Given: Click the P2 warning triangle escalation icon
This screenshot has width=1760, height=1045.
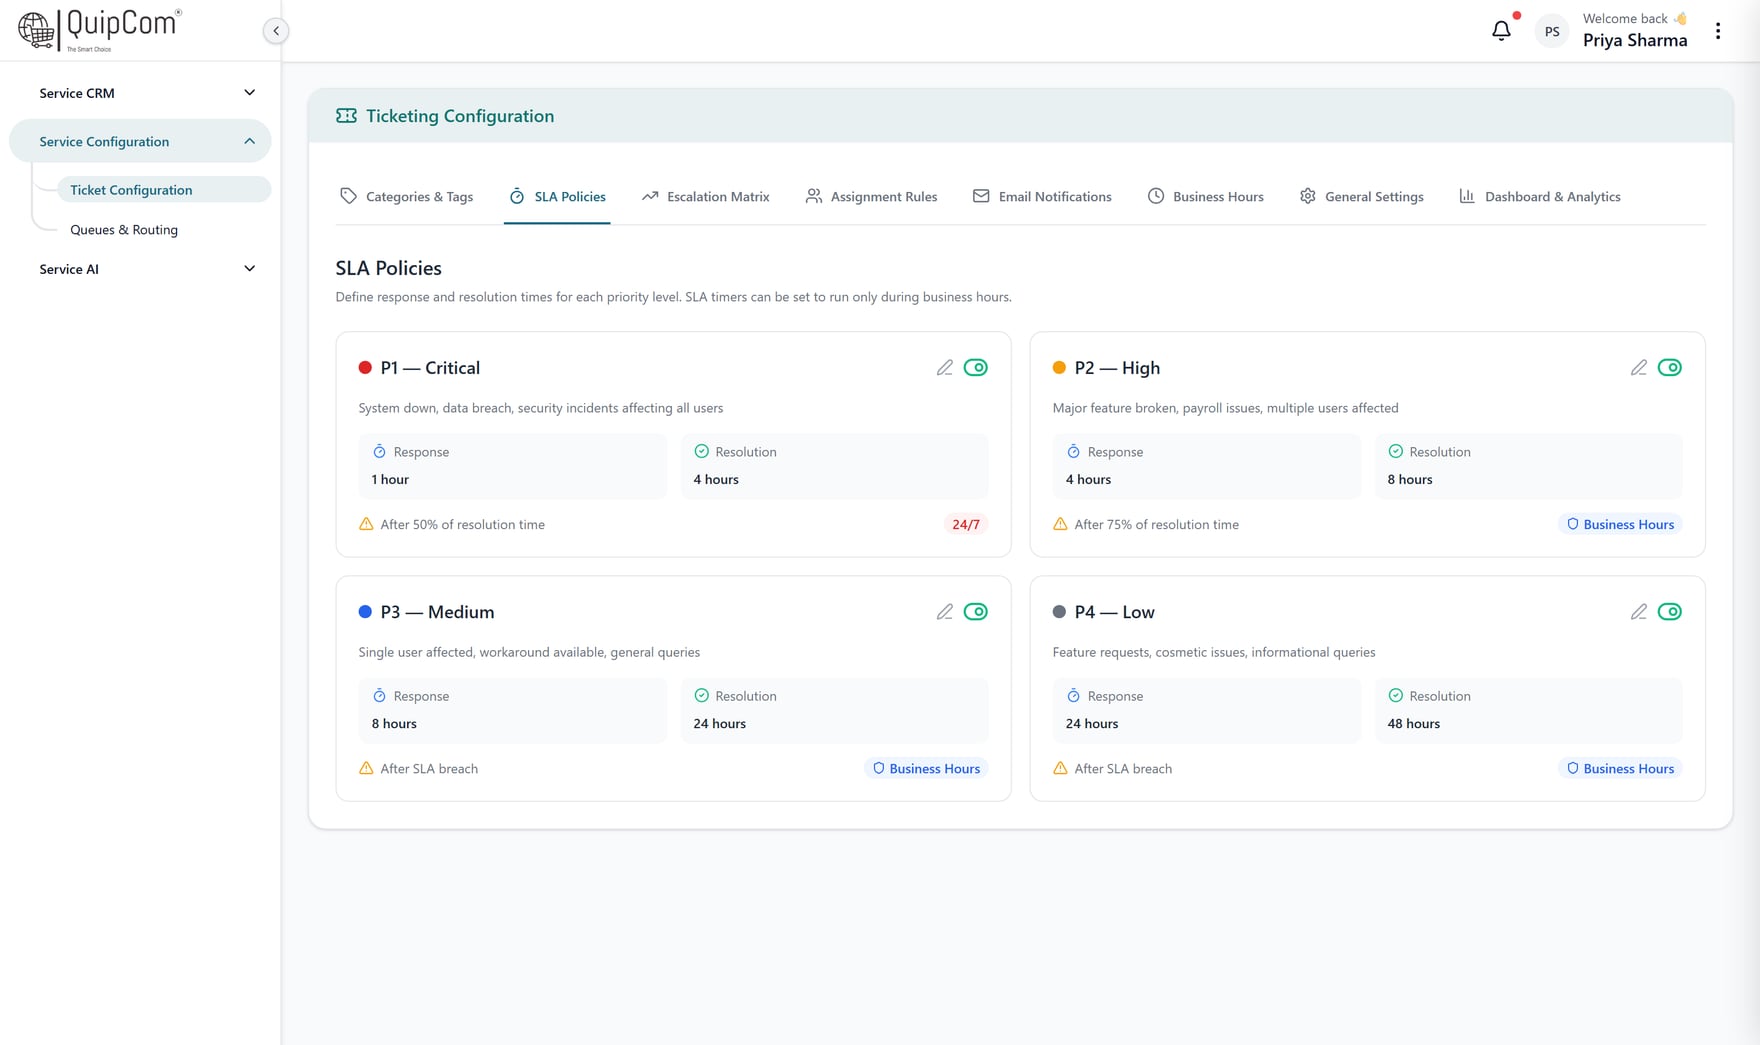Looking at the screenshot, I should coord(1060,524).
